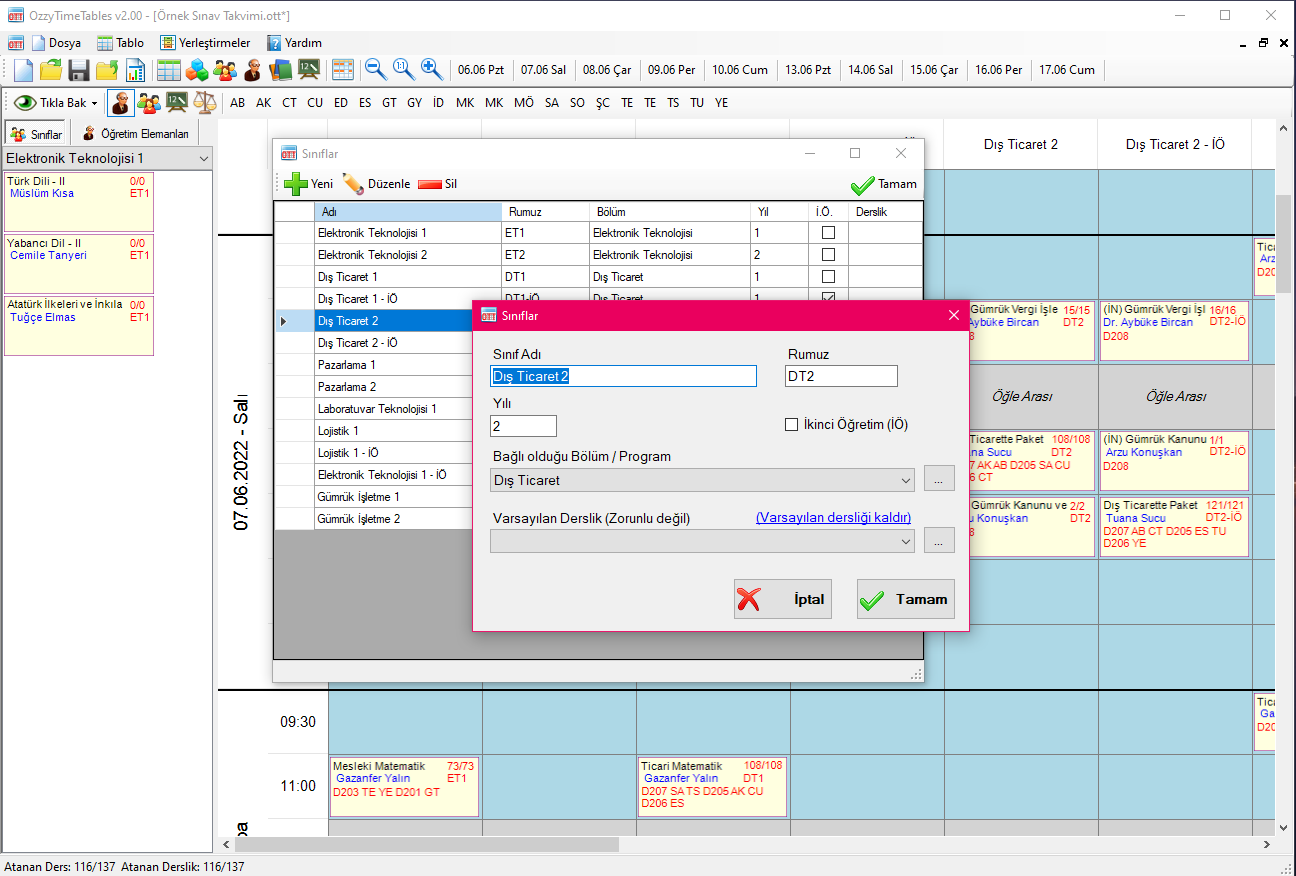Open a file with the folder icon
This screenshot has height=876, width=1296.
(x=50, y=69)
